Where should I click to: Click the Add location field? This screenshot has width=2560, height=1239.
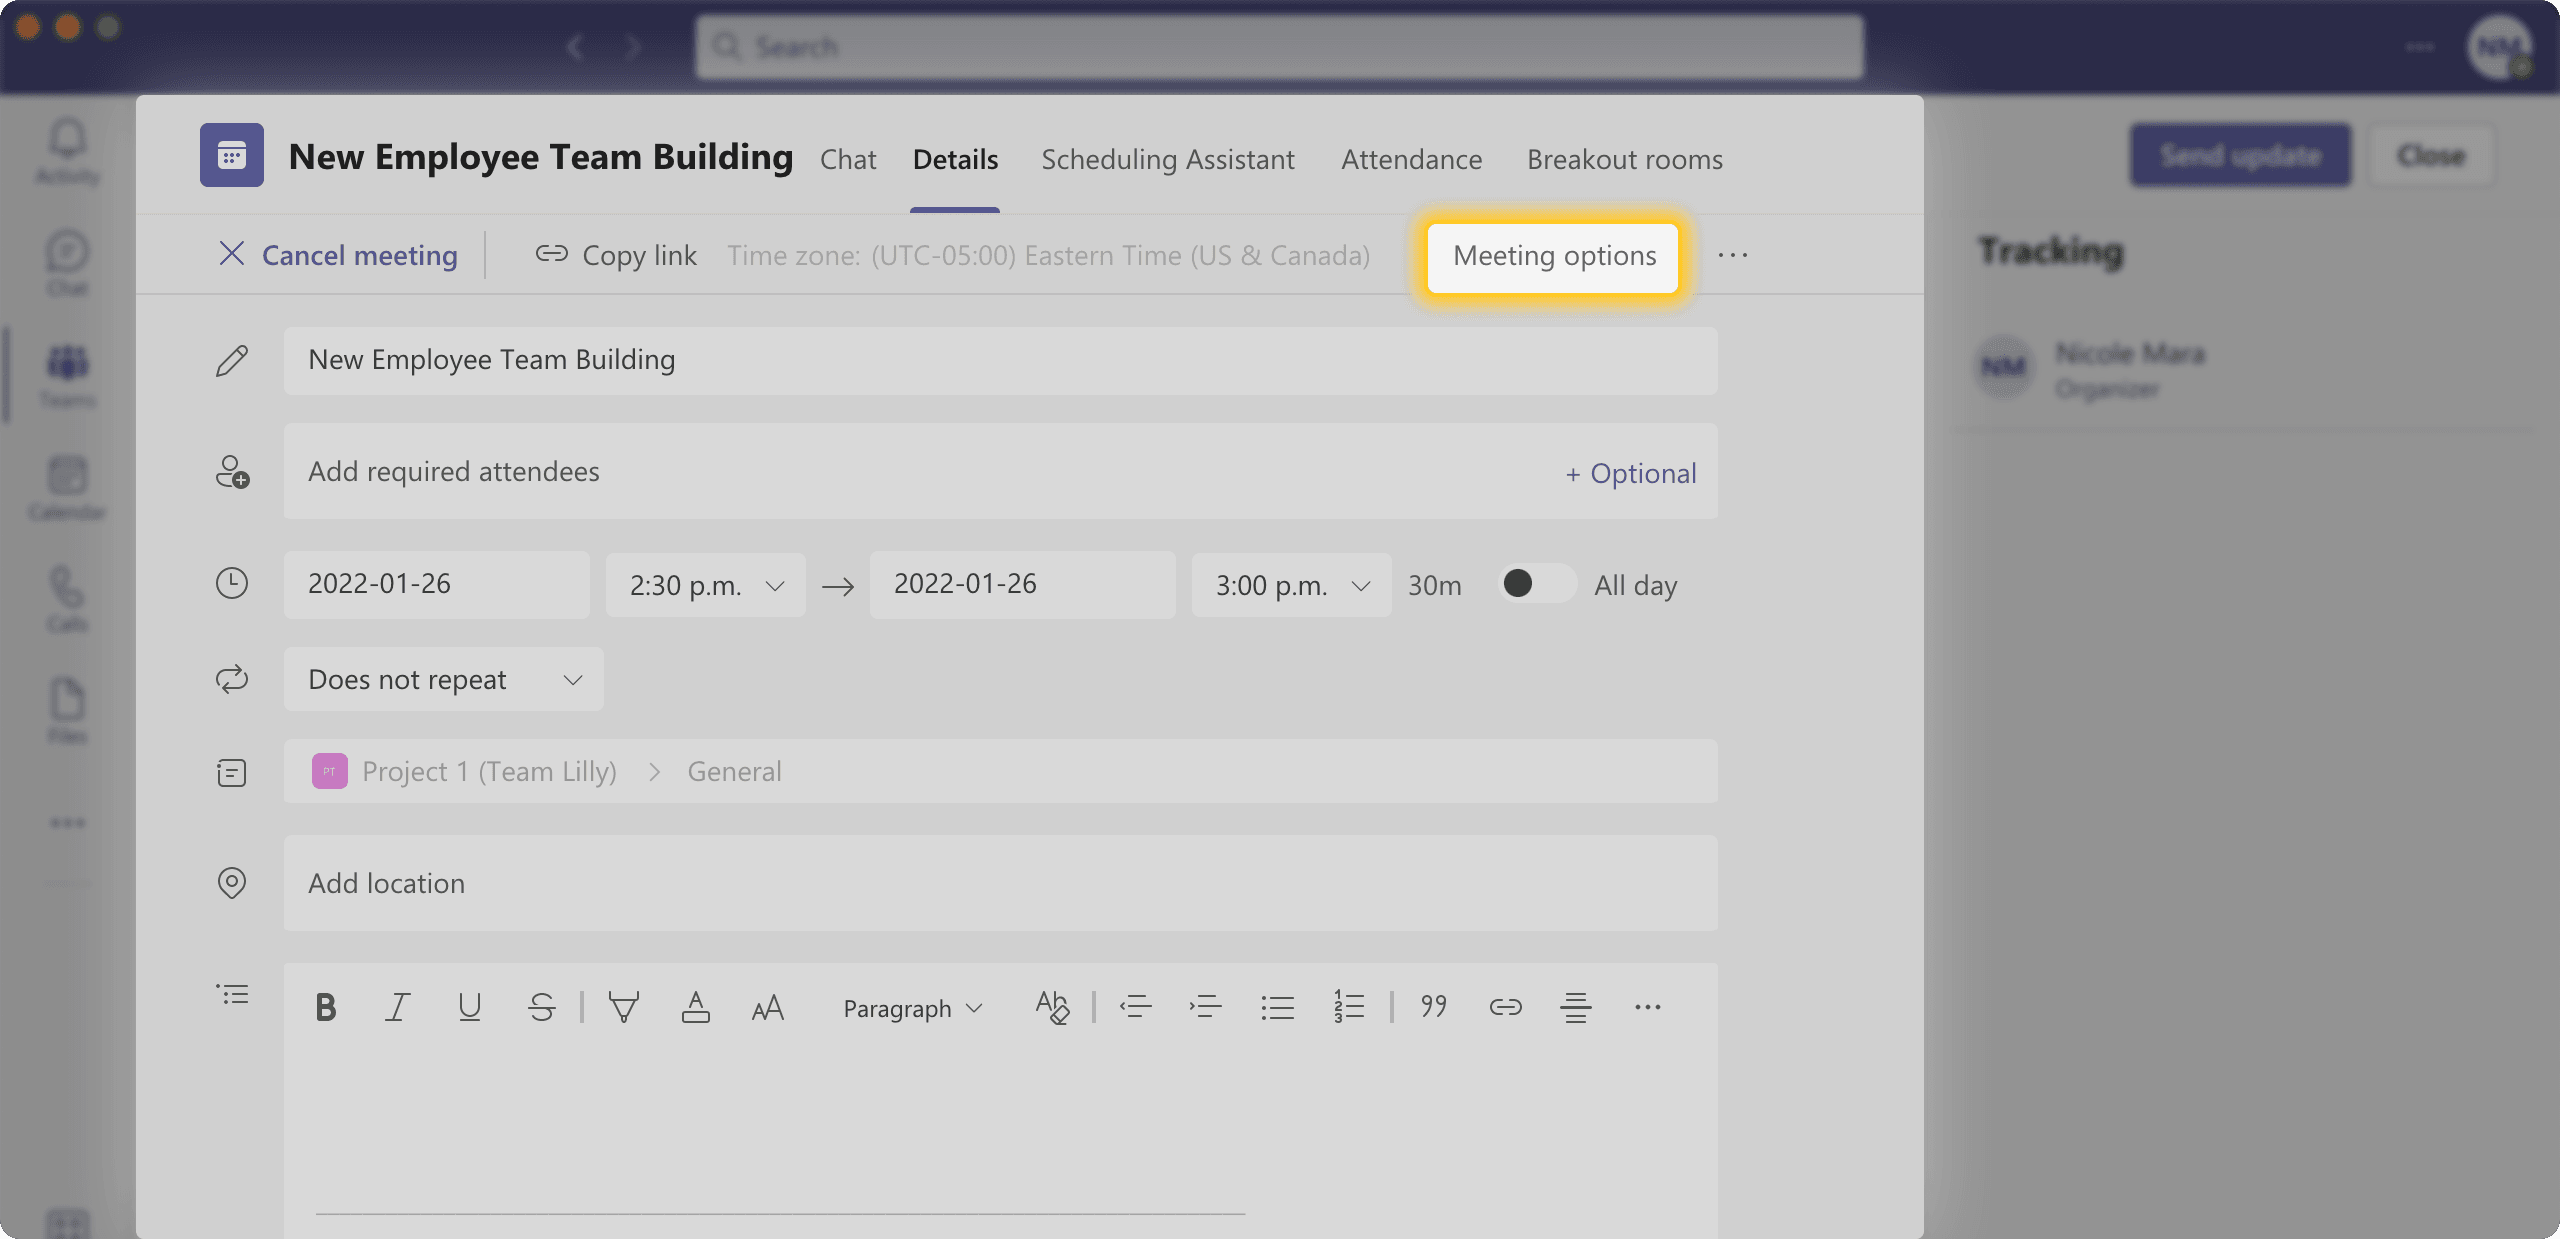(x=1001, y=883)
